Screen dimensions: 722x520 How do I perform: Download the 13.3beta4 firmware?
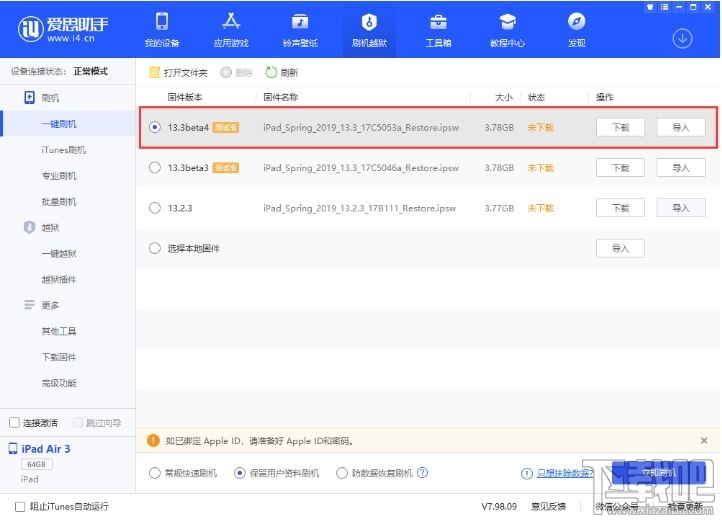(x=620, y=127)
